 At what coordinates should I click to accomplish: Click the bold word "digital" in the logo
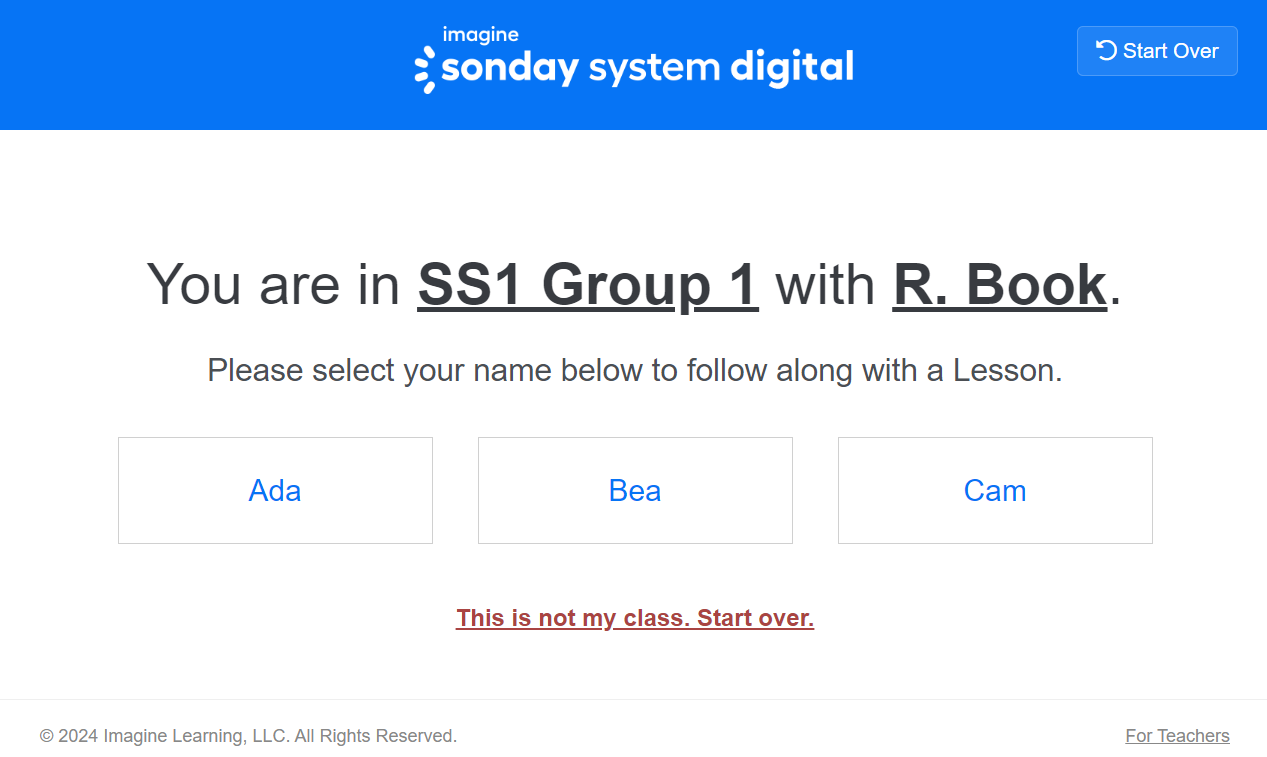click(x=792, y=68)
